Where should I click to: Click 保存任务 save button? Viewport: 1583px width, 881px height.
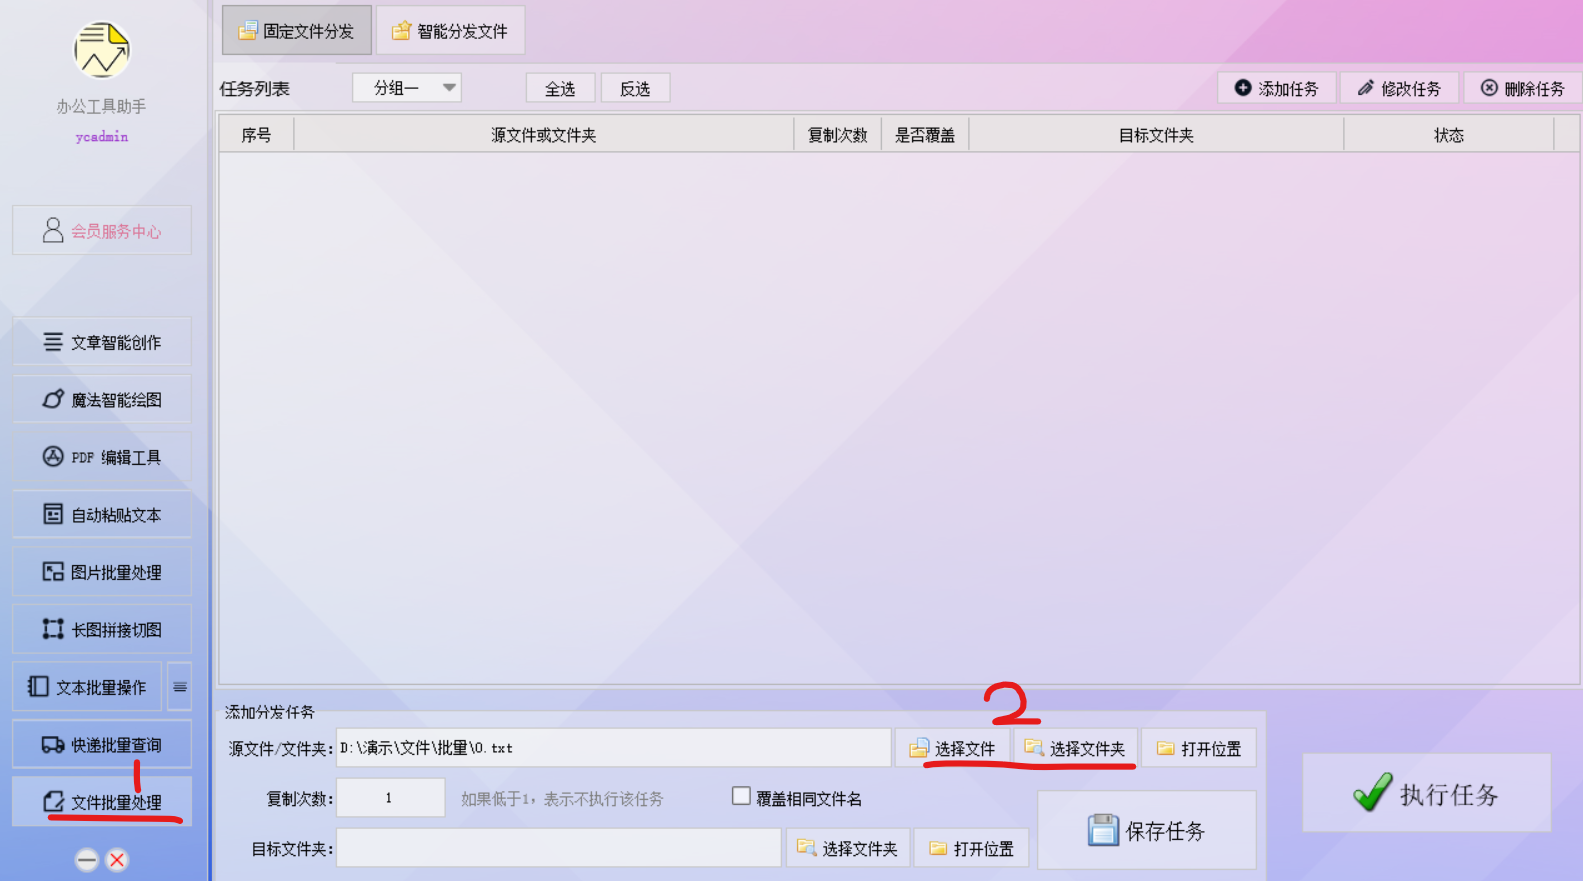click(1147, 830)
